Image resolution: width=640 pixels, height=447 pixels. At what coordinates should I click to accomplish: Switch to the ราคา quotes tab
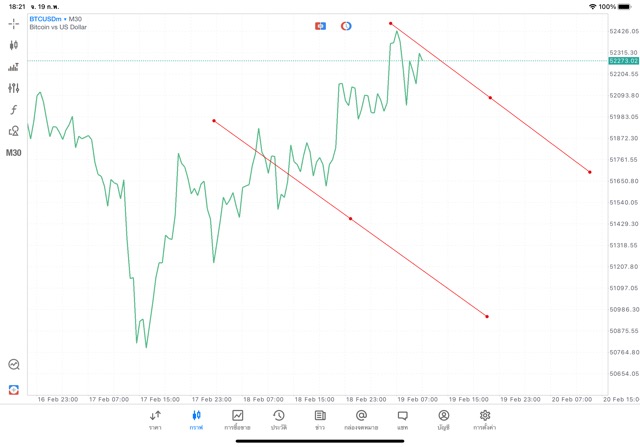[155, 419]
